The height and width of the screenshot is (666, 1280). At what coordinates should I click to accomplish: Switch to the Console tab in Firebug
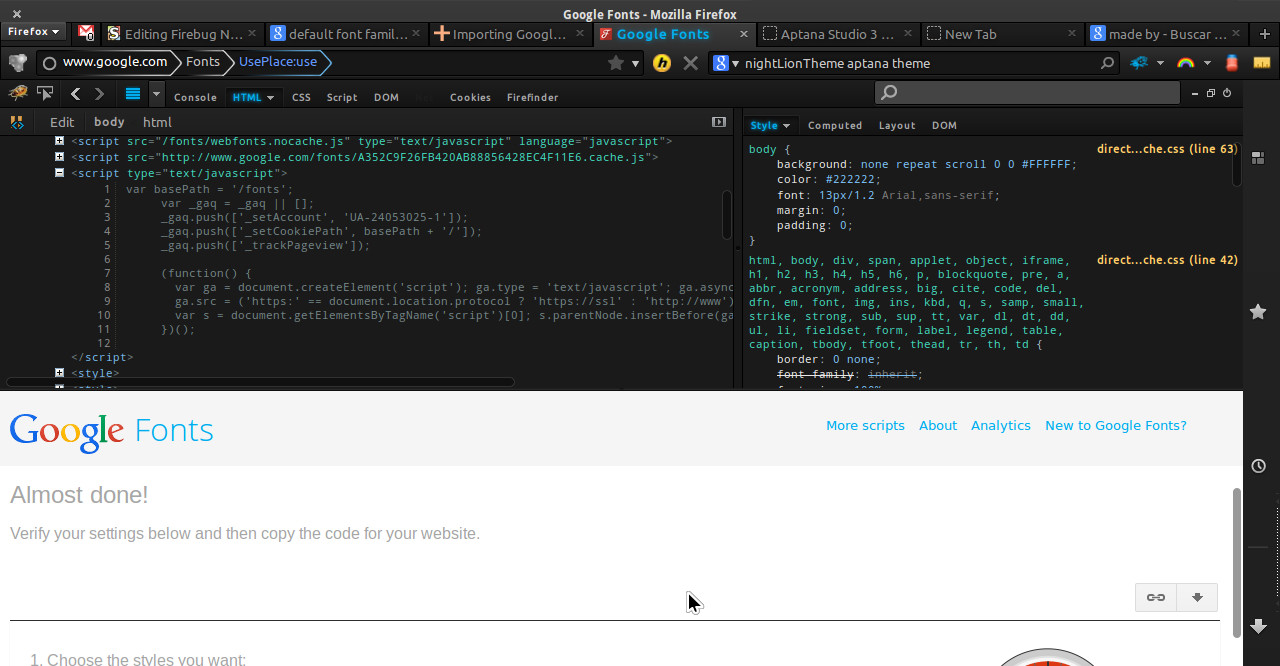(x=195, y=97)
